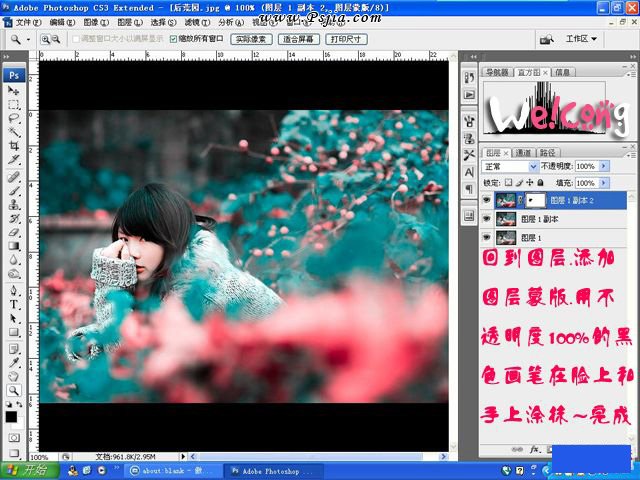Open the History panel icon
The height and width of the screenshot is (480, 640).
point(469,77)
